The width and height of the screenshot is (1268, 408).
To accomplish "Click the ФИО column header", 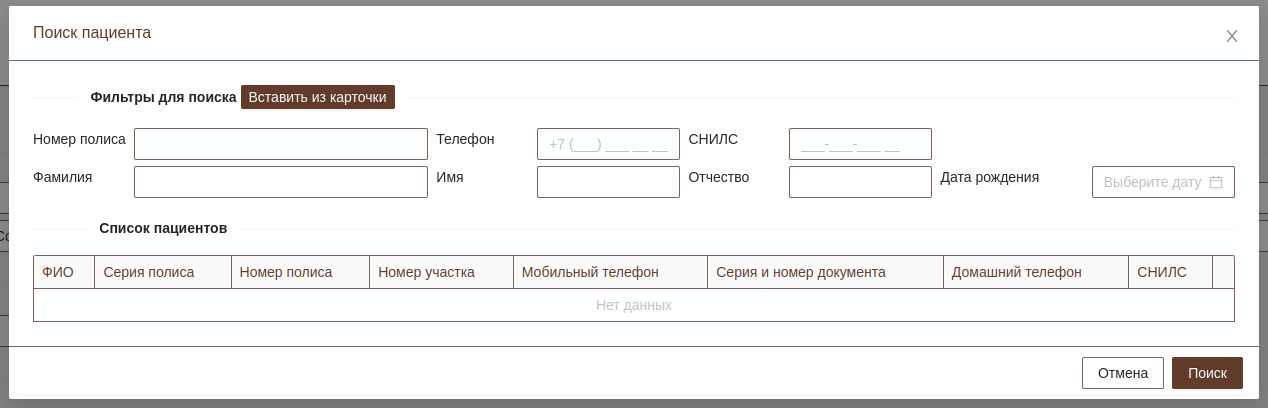I will 58,272.
